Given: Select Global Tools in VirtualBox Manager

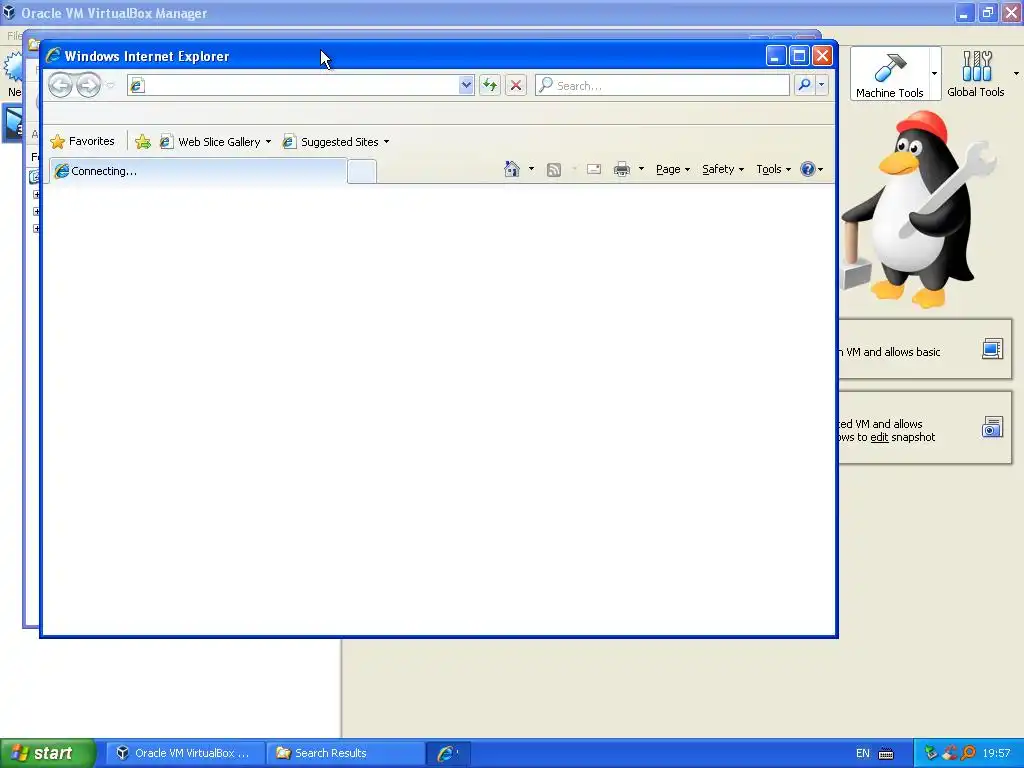Looking at the screenshot, I should pyautogui.click(x=976, y=73).
